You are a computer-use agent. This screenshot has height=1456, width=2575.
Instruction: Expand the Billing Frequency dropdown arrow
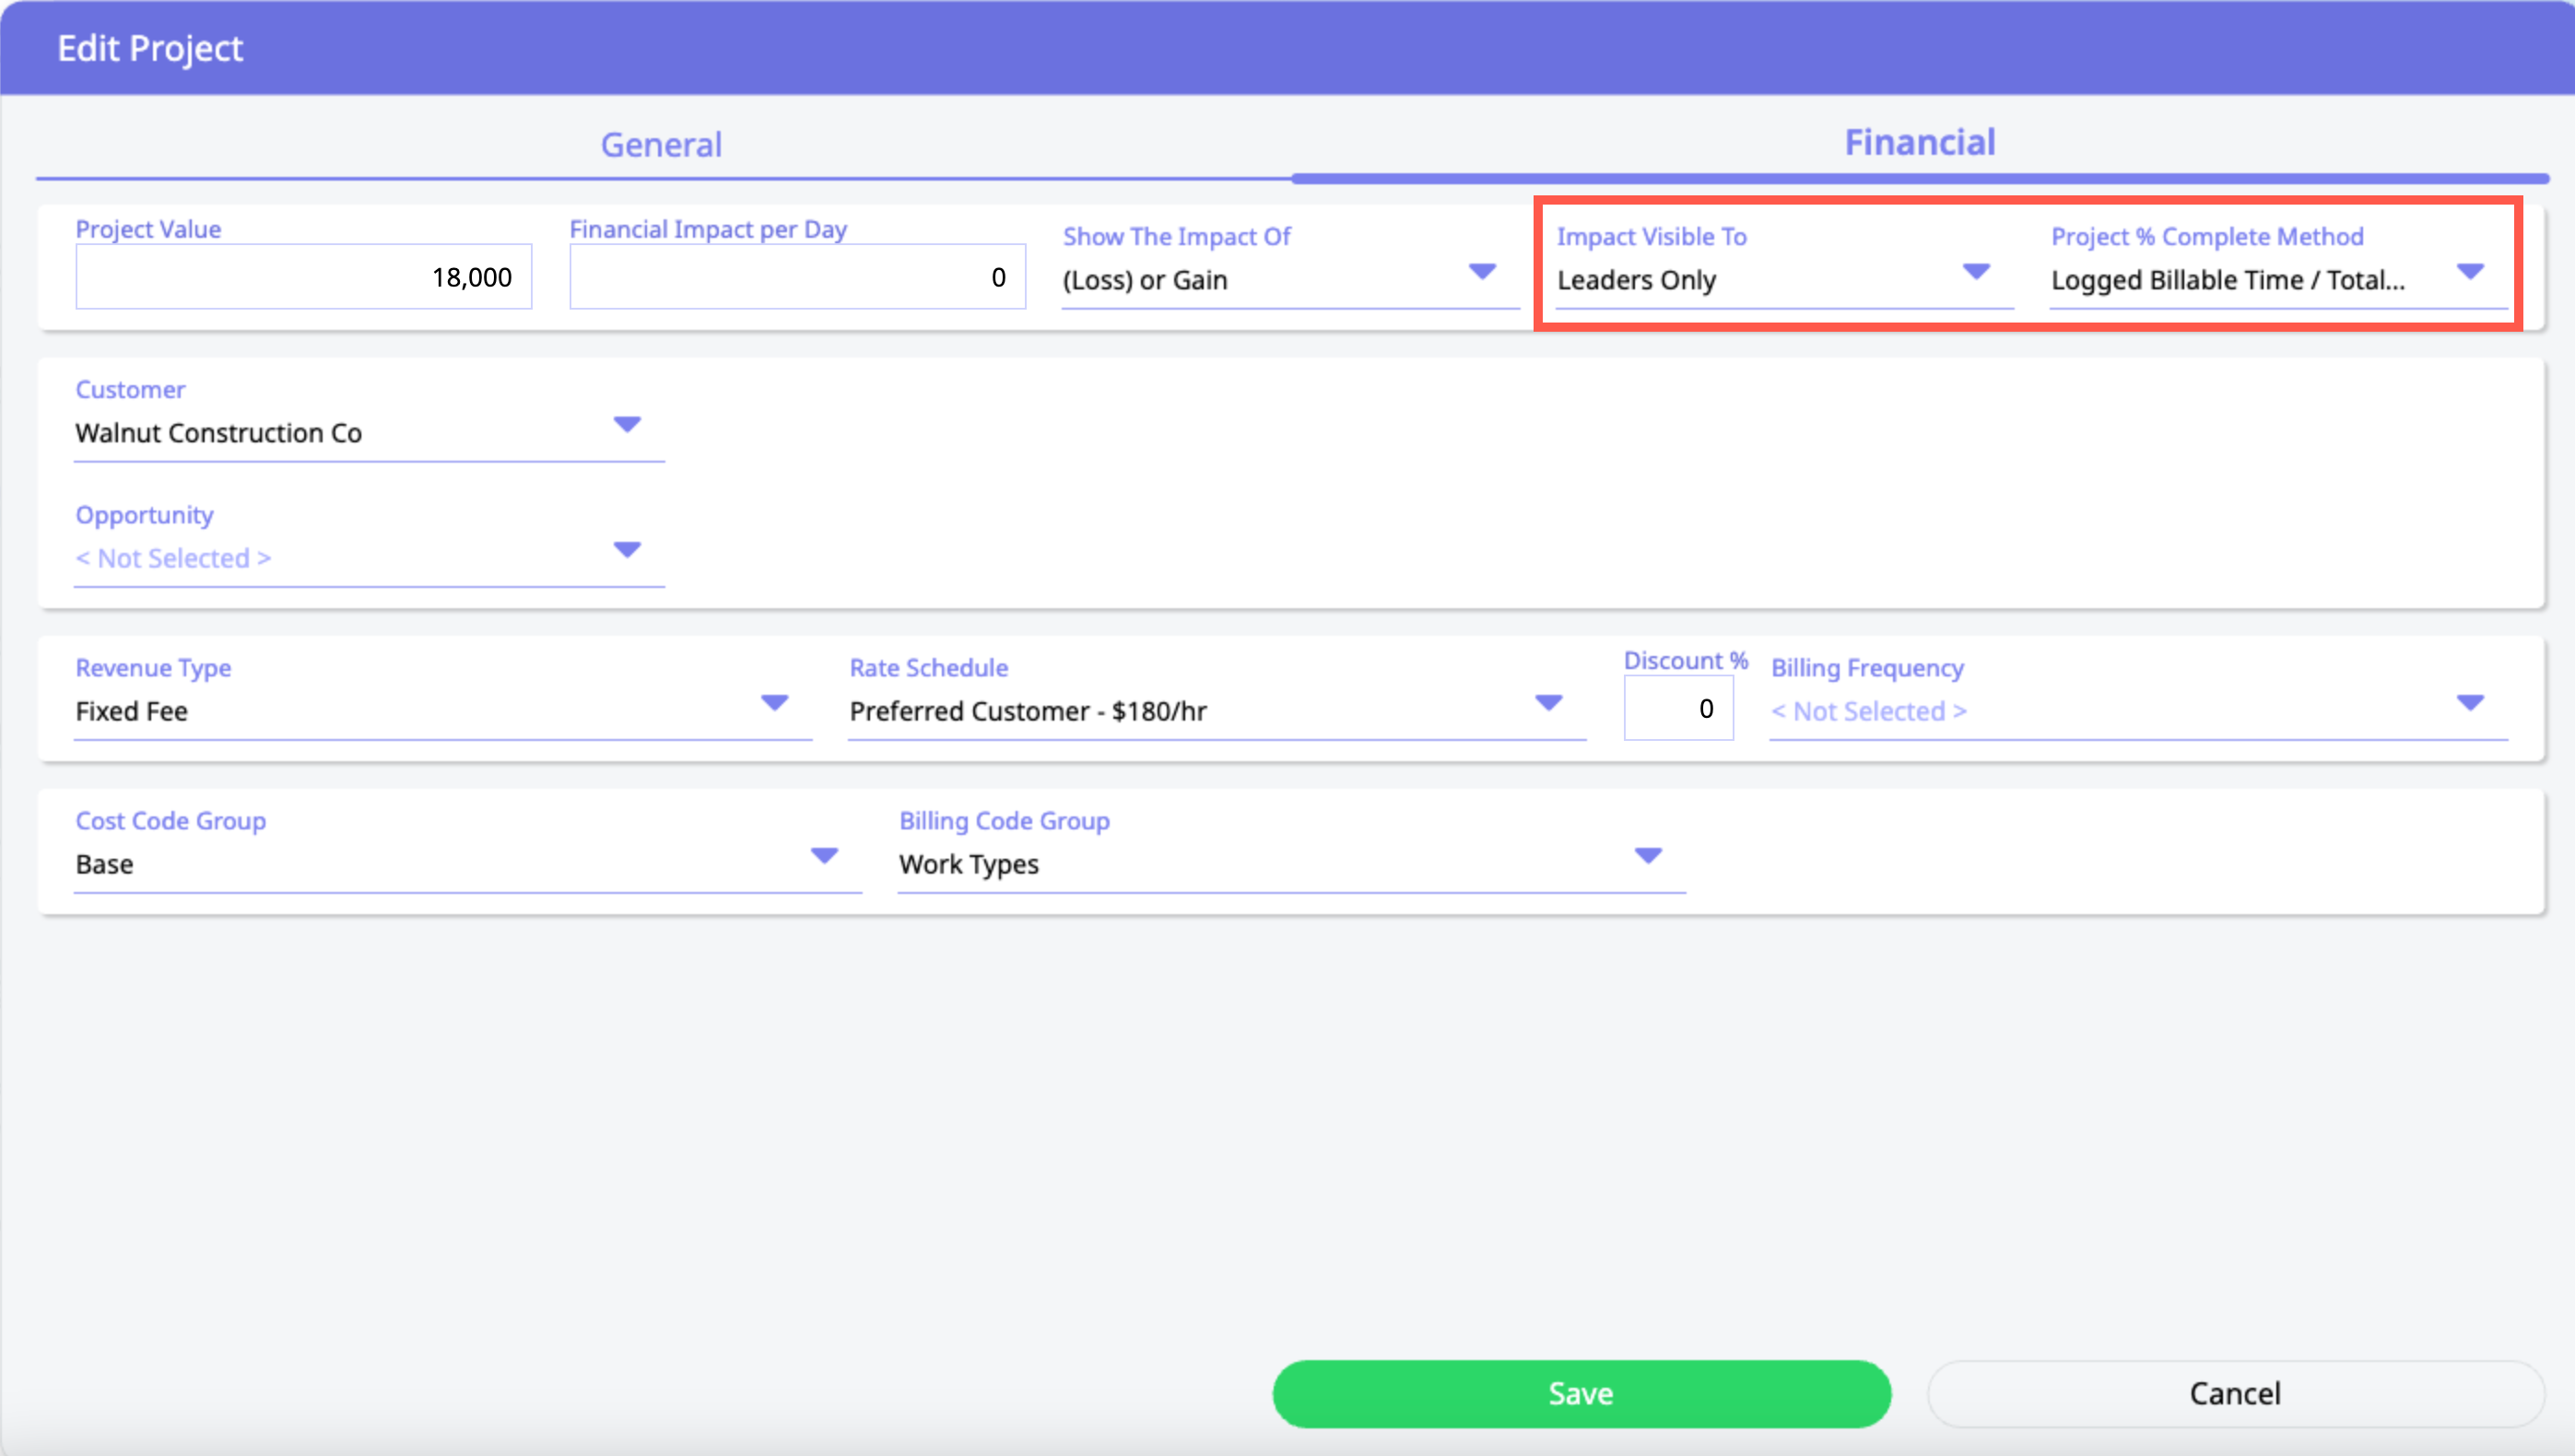(2469, 703)
